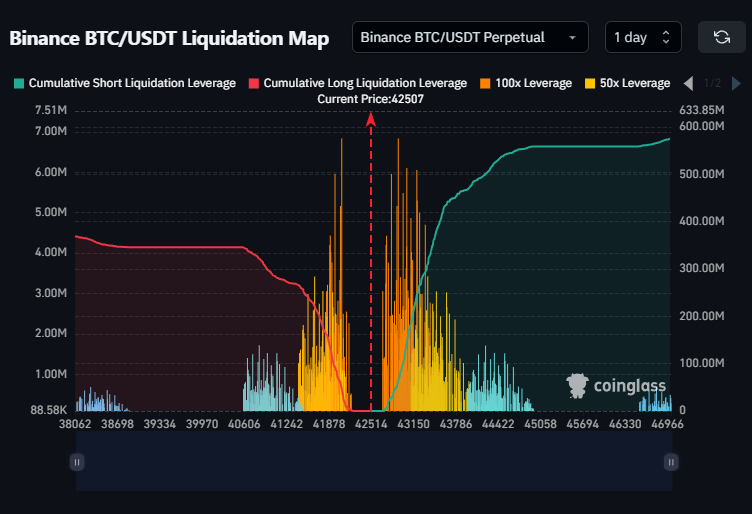752x514 pixels.
Task: Click the Binance BTC/USDT Liquidation Map title
Action: (169, 38)
